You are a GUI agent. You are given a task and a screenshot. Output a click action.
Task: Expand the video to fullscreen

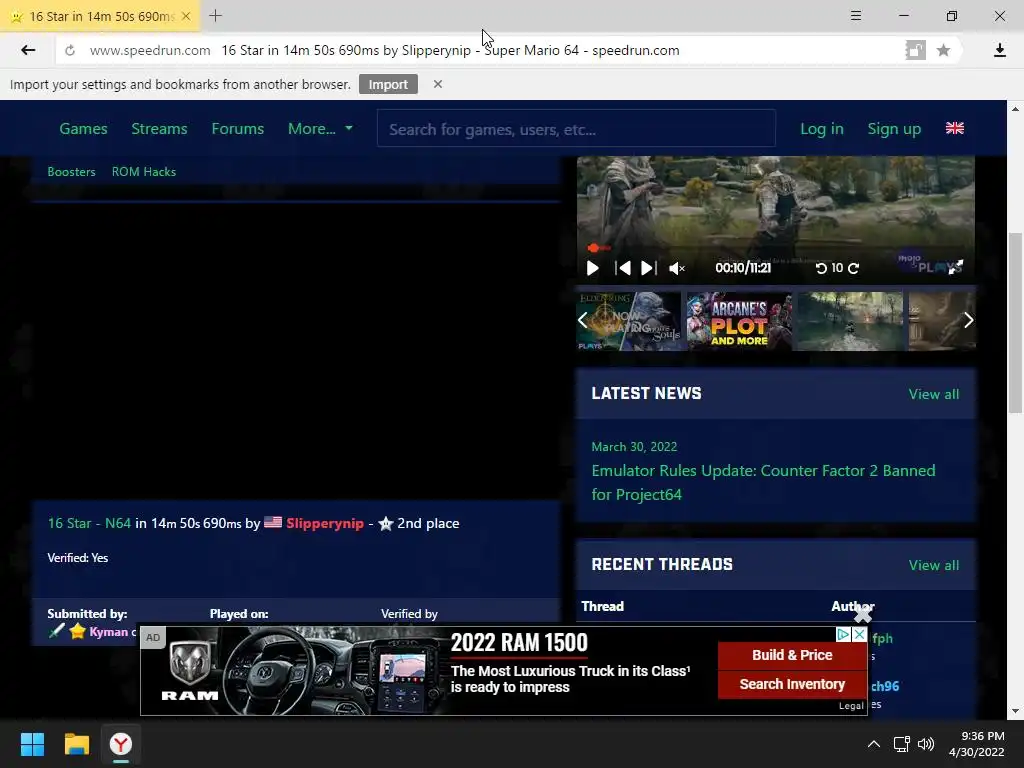tap(955, 267)
